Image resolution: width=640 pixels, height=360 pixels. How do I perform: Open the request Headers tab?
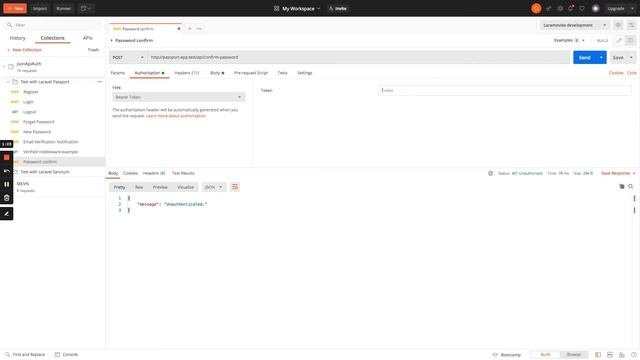tap(187, 73)
